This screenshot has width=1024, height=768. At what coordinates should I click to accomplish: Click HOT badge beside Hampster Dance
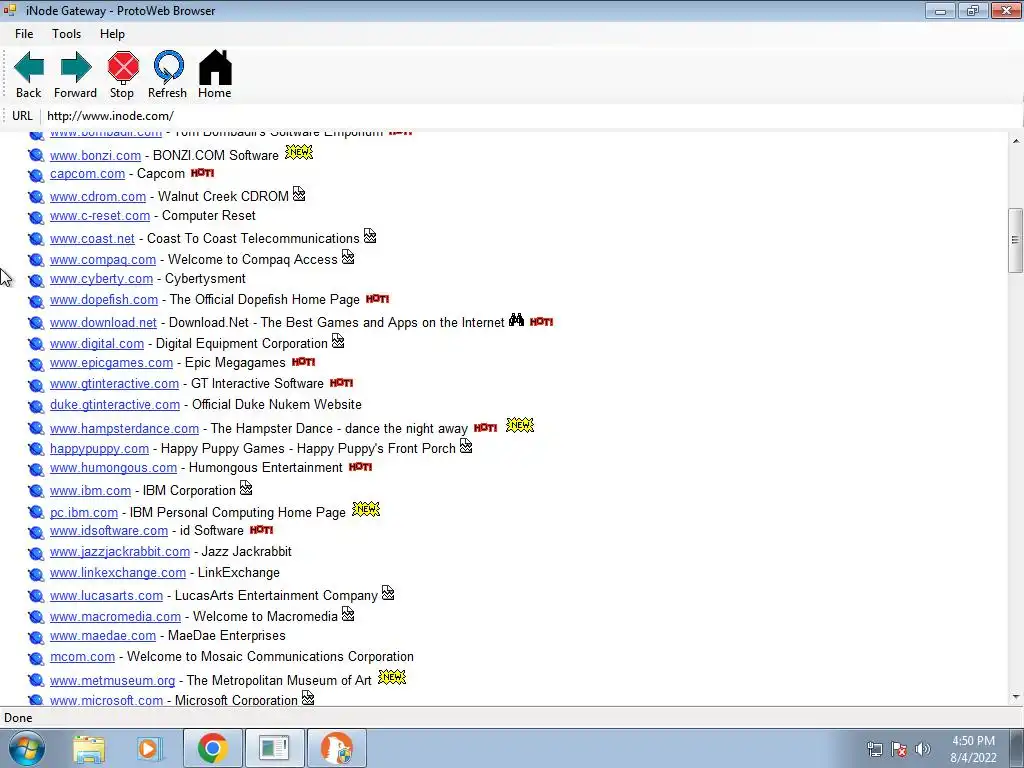pyautogui.click(x=485, y=428)
